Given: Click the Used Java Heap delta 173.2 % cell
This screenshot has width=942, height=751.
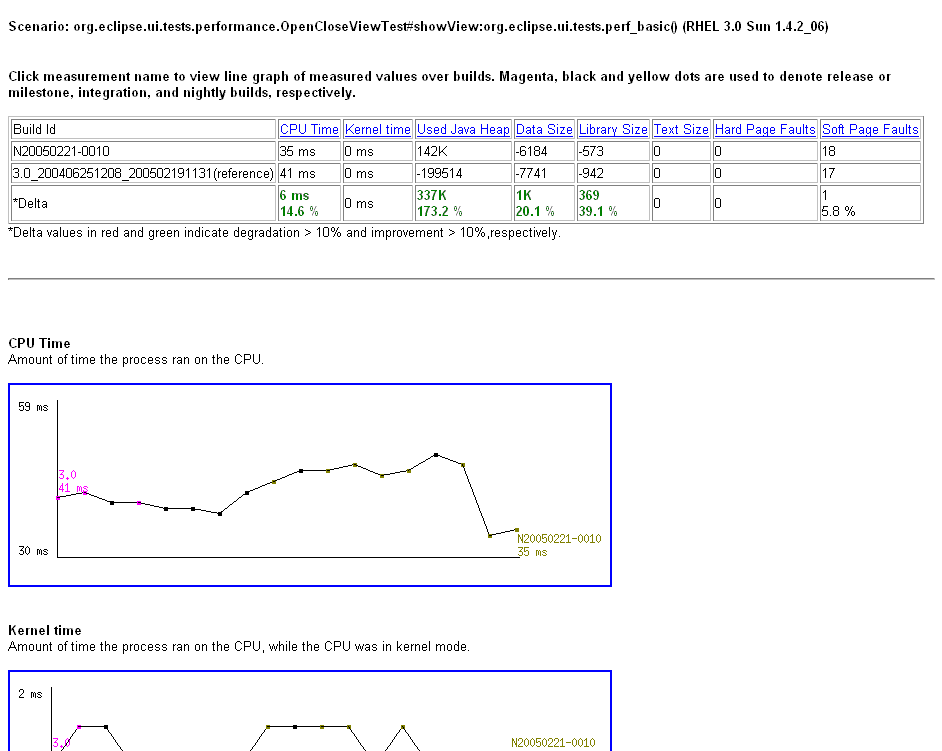Looking at the screenshot, I should [463, 203].
